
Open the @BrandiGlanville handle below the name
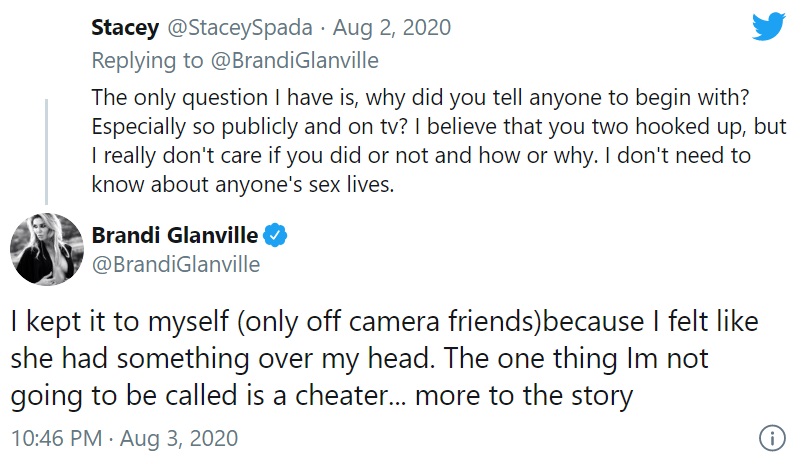click(176, 264)
